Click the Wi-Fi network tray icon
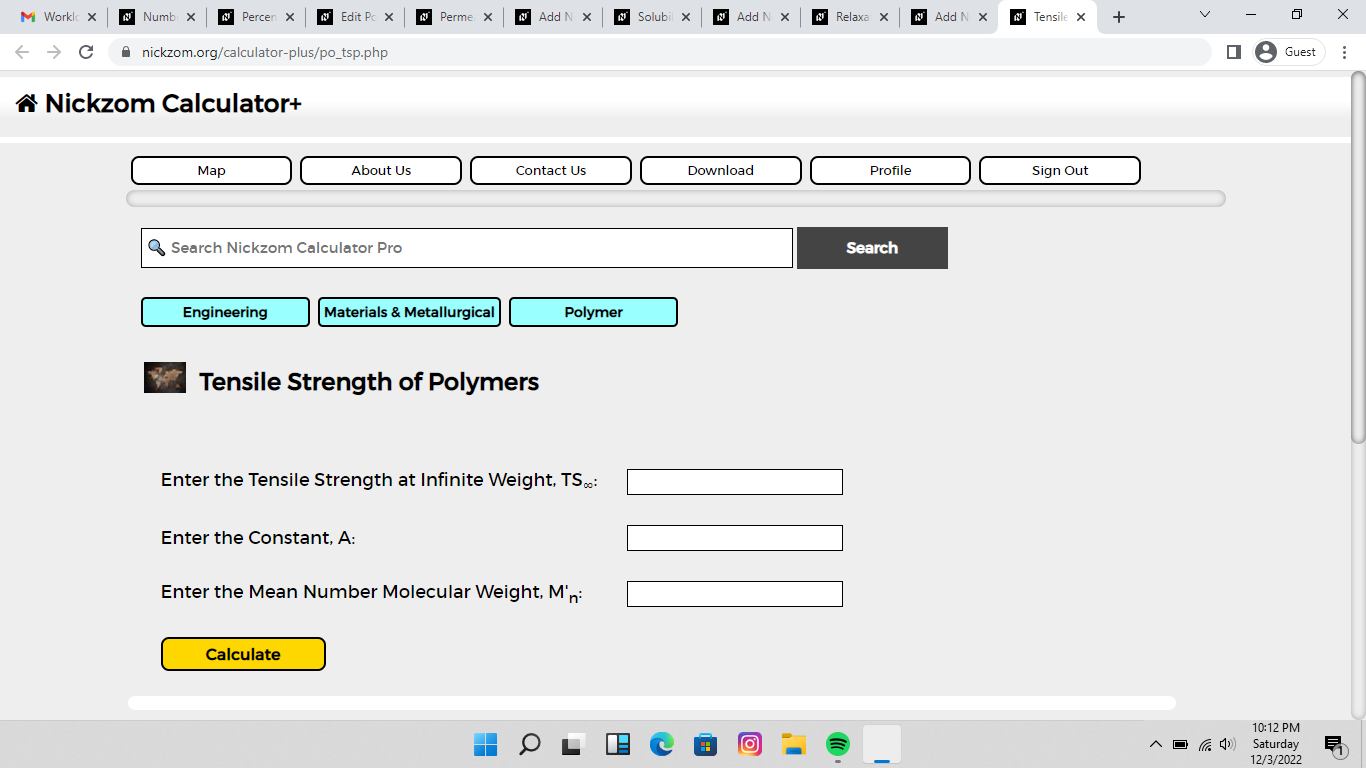This screenshot has width=1366, height=768. tap(1205, 744)
